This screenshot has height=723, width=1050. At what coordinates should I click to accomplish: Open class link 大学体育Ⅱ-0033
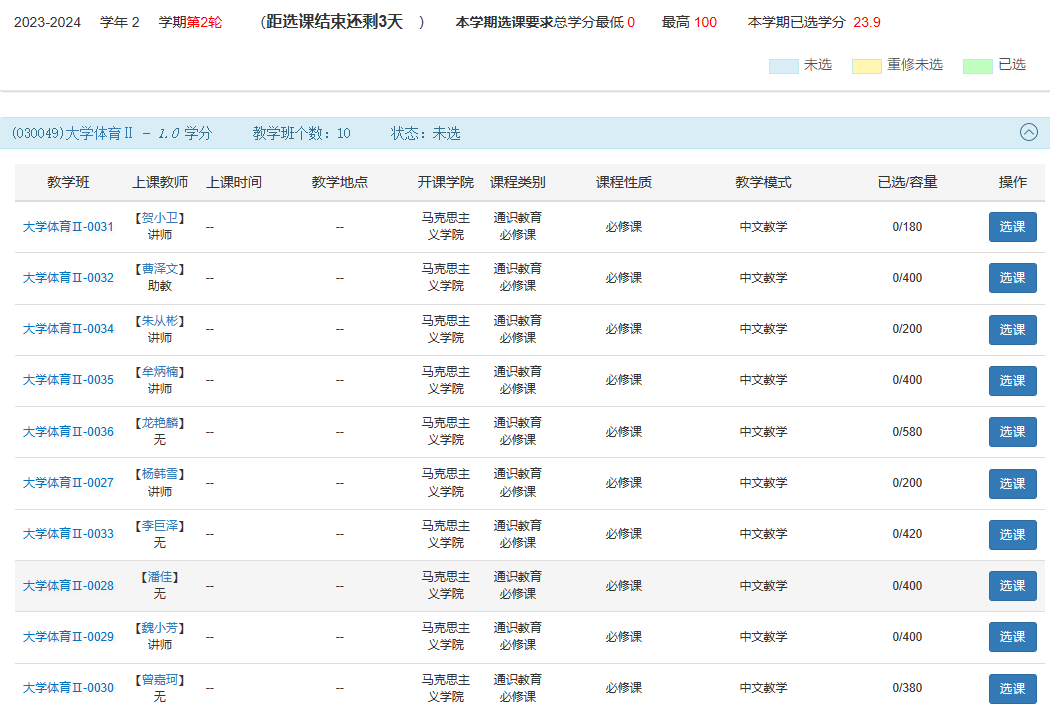pyautogui.click(x=68, y=534)
